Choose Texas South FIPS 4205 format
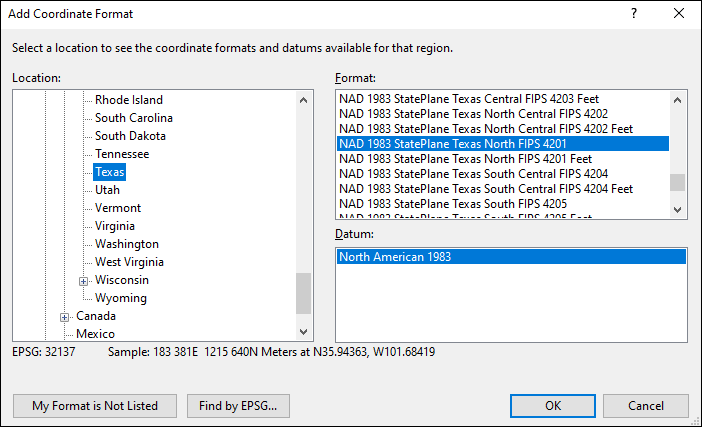 point(503,204)
